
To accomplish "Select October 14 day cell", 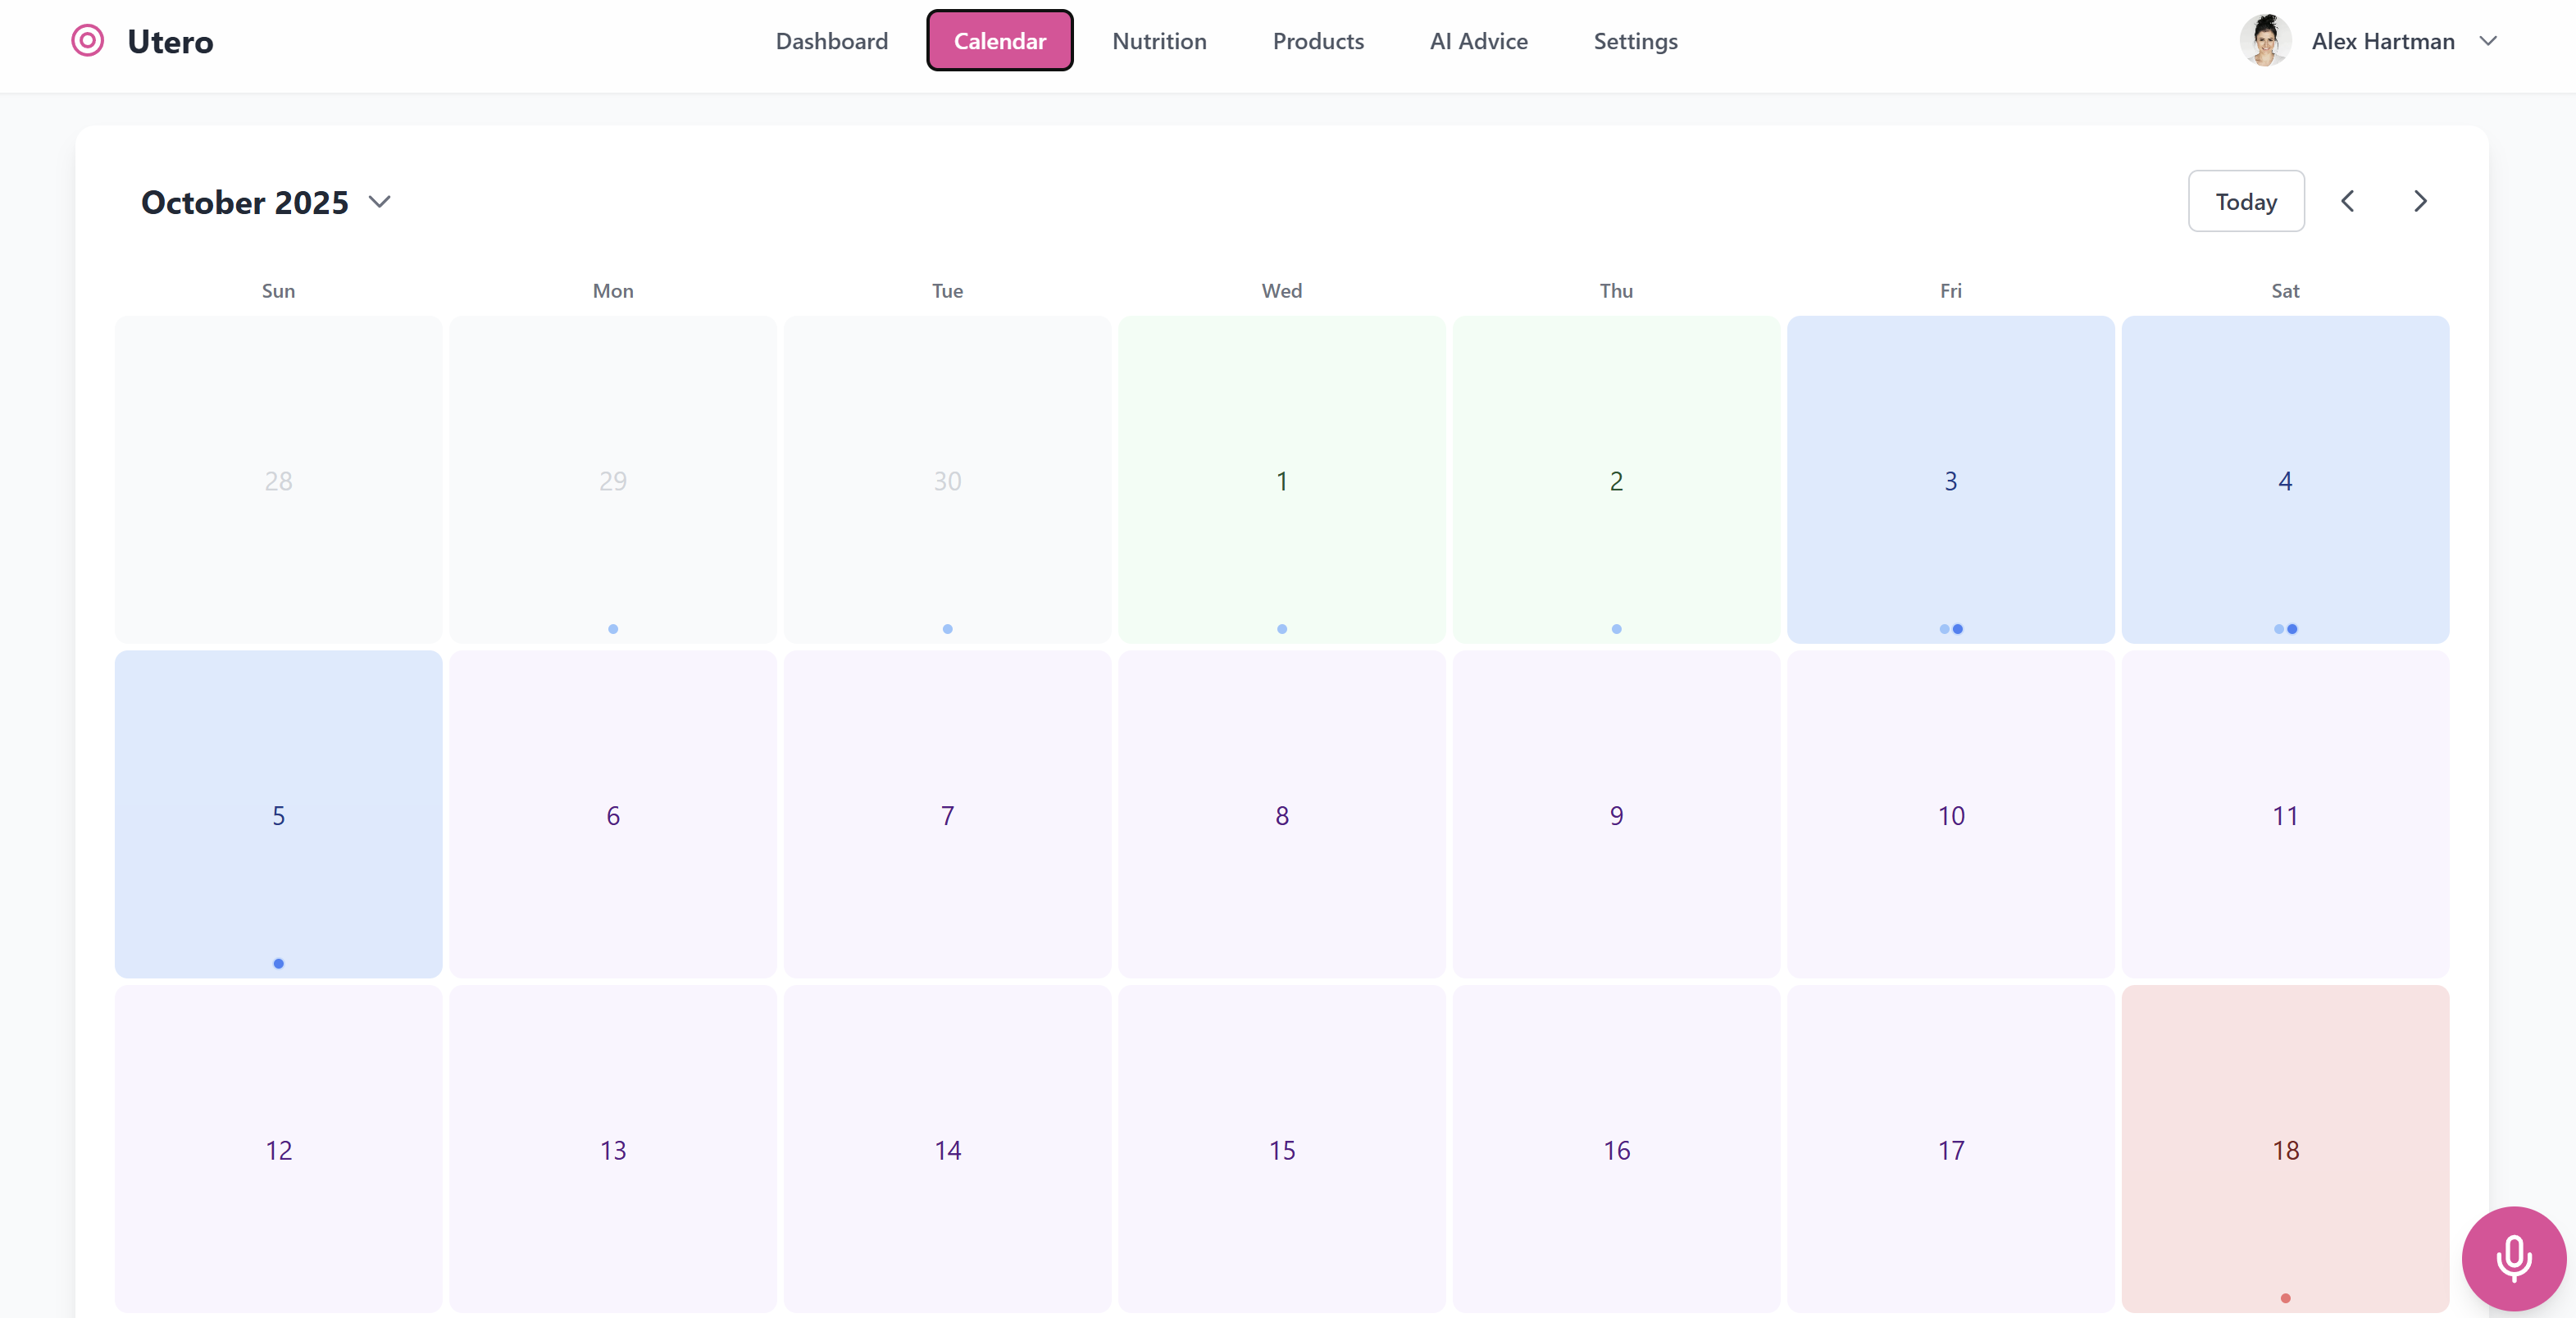I will 947,1148.
